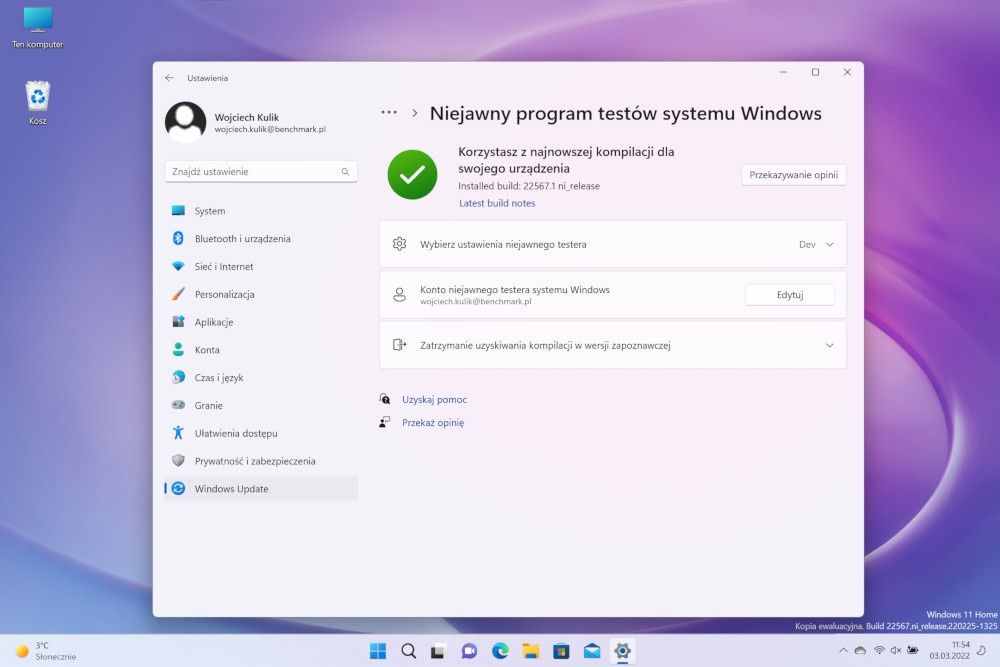Open Ułatwienia dostępu settings

(261, 434)
